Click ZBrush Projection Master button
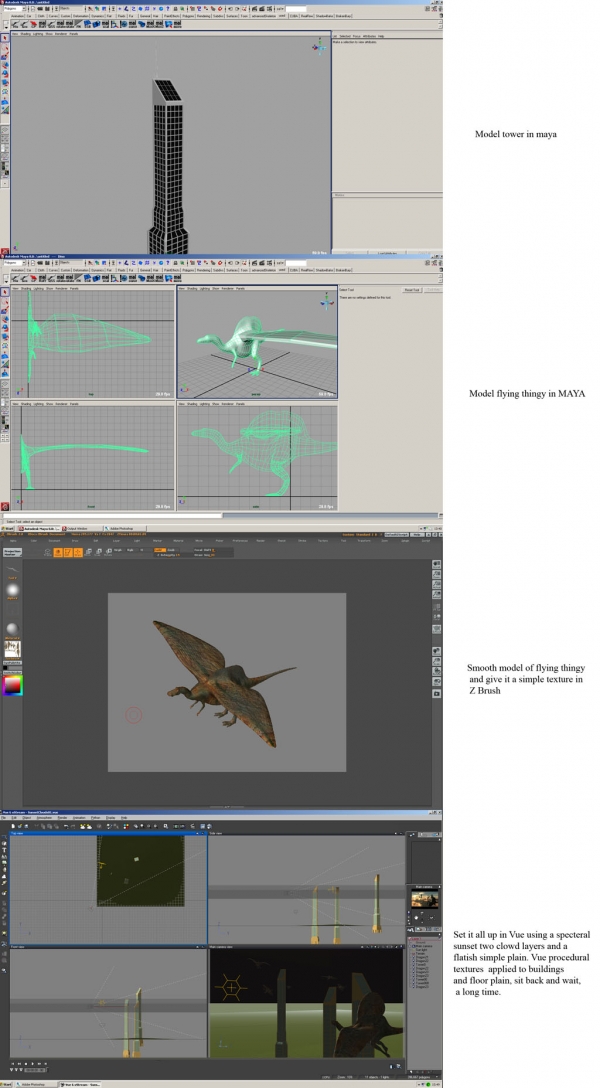Image resolution: width=600 pixels, height=1088 pixels. point(12,552)
